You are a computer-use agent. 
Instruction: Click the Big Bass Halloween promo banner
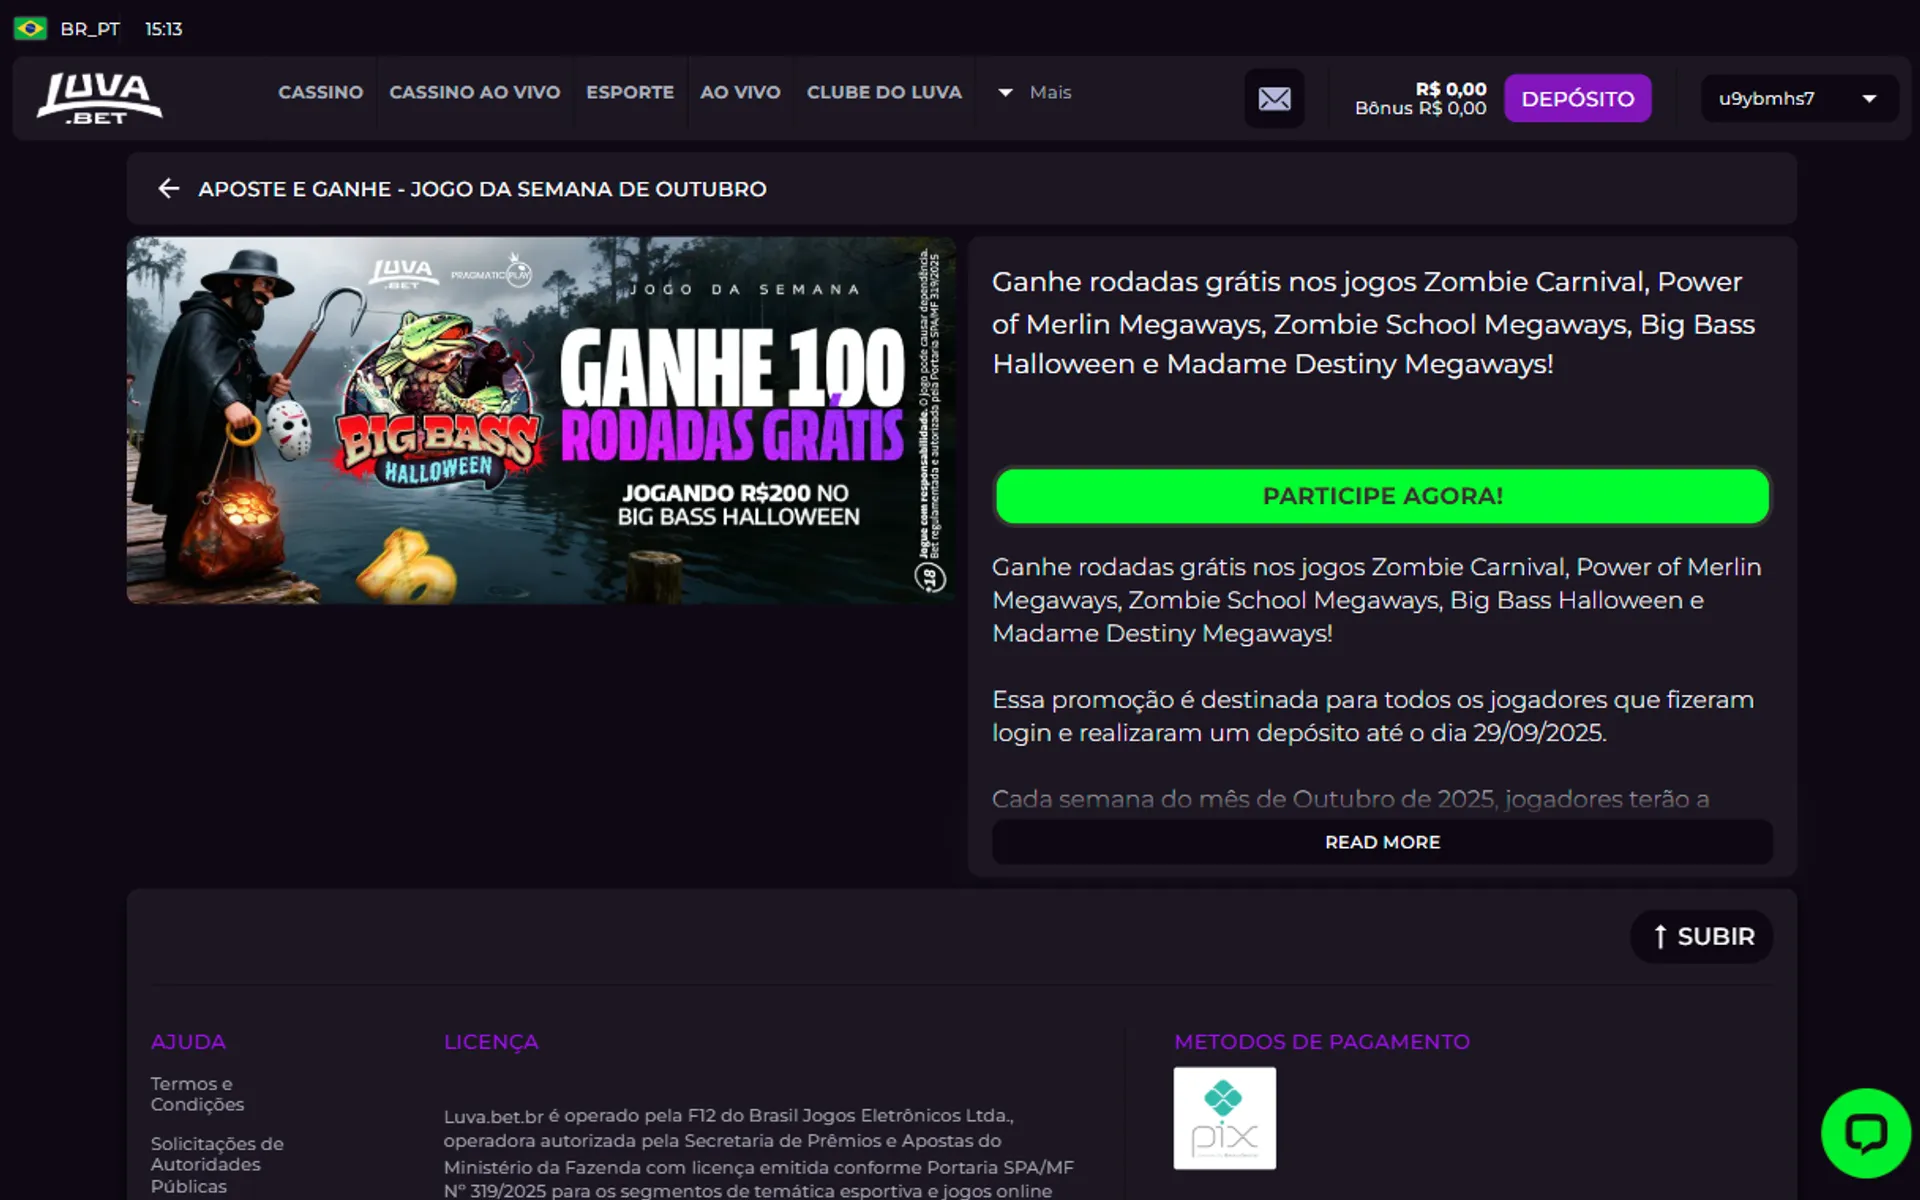click(540, 420)
